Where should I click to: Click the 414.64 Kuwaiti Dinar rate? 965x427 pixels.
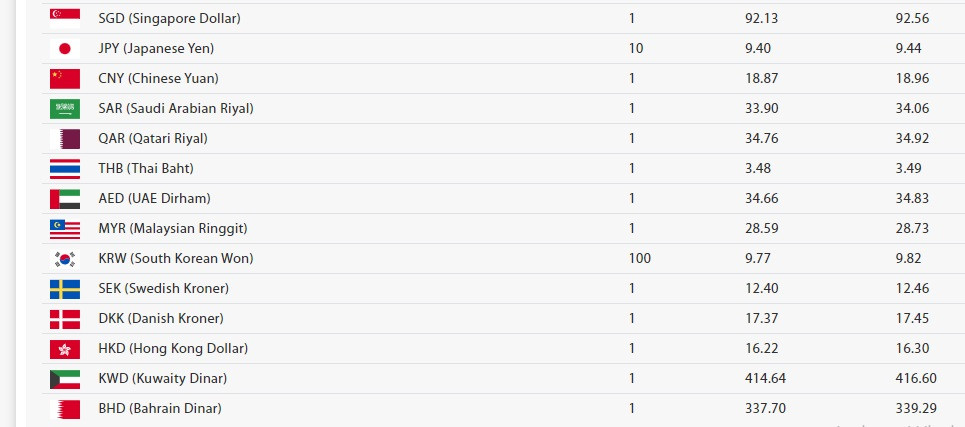point(765,378)
